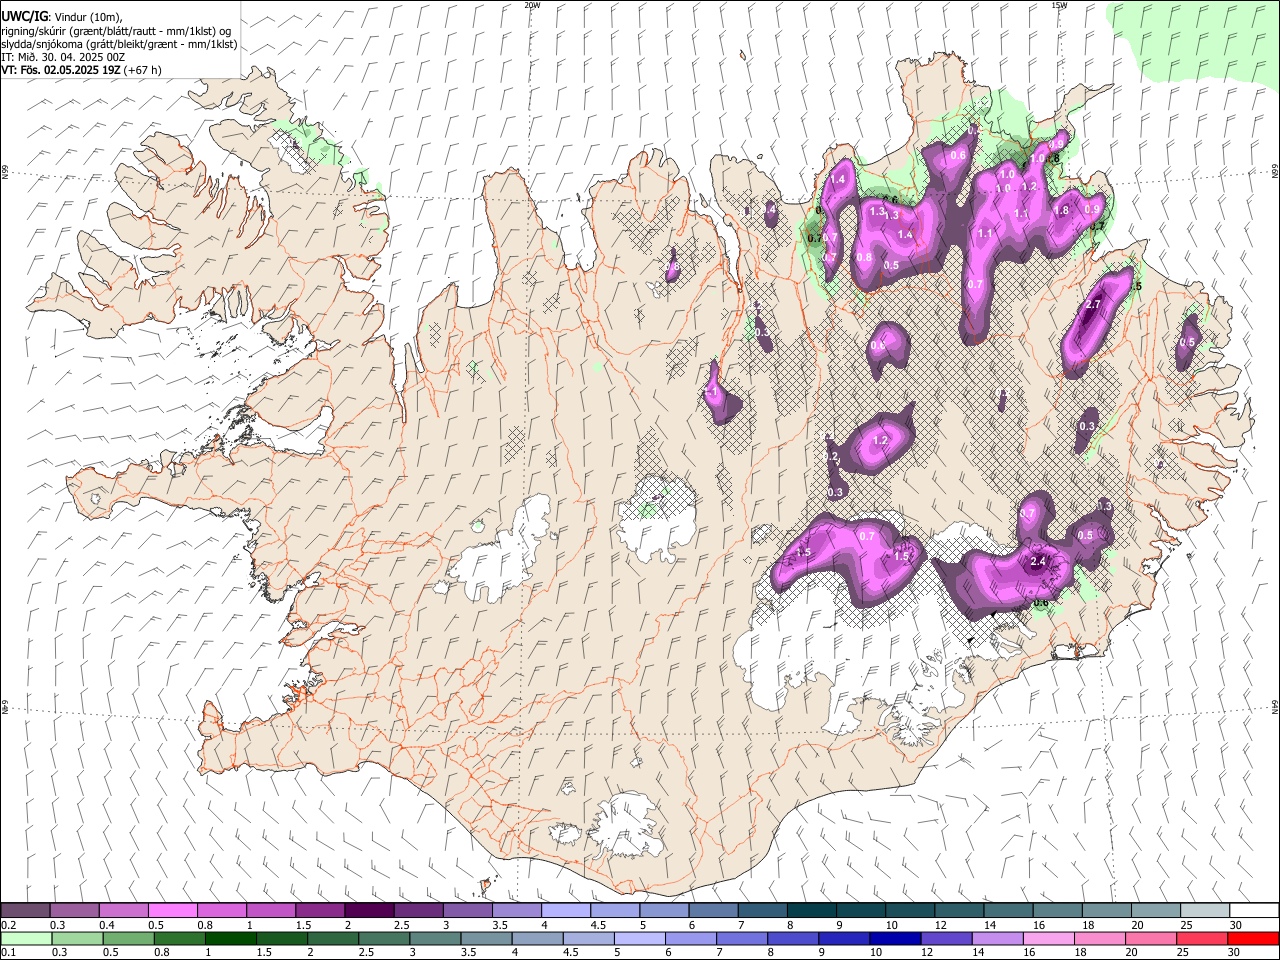Click the snow legend swatch between 6 and 7

(x=713, y=911)
